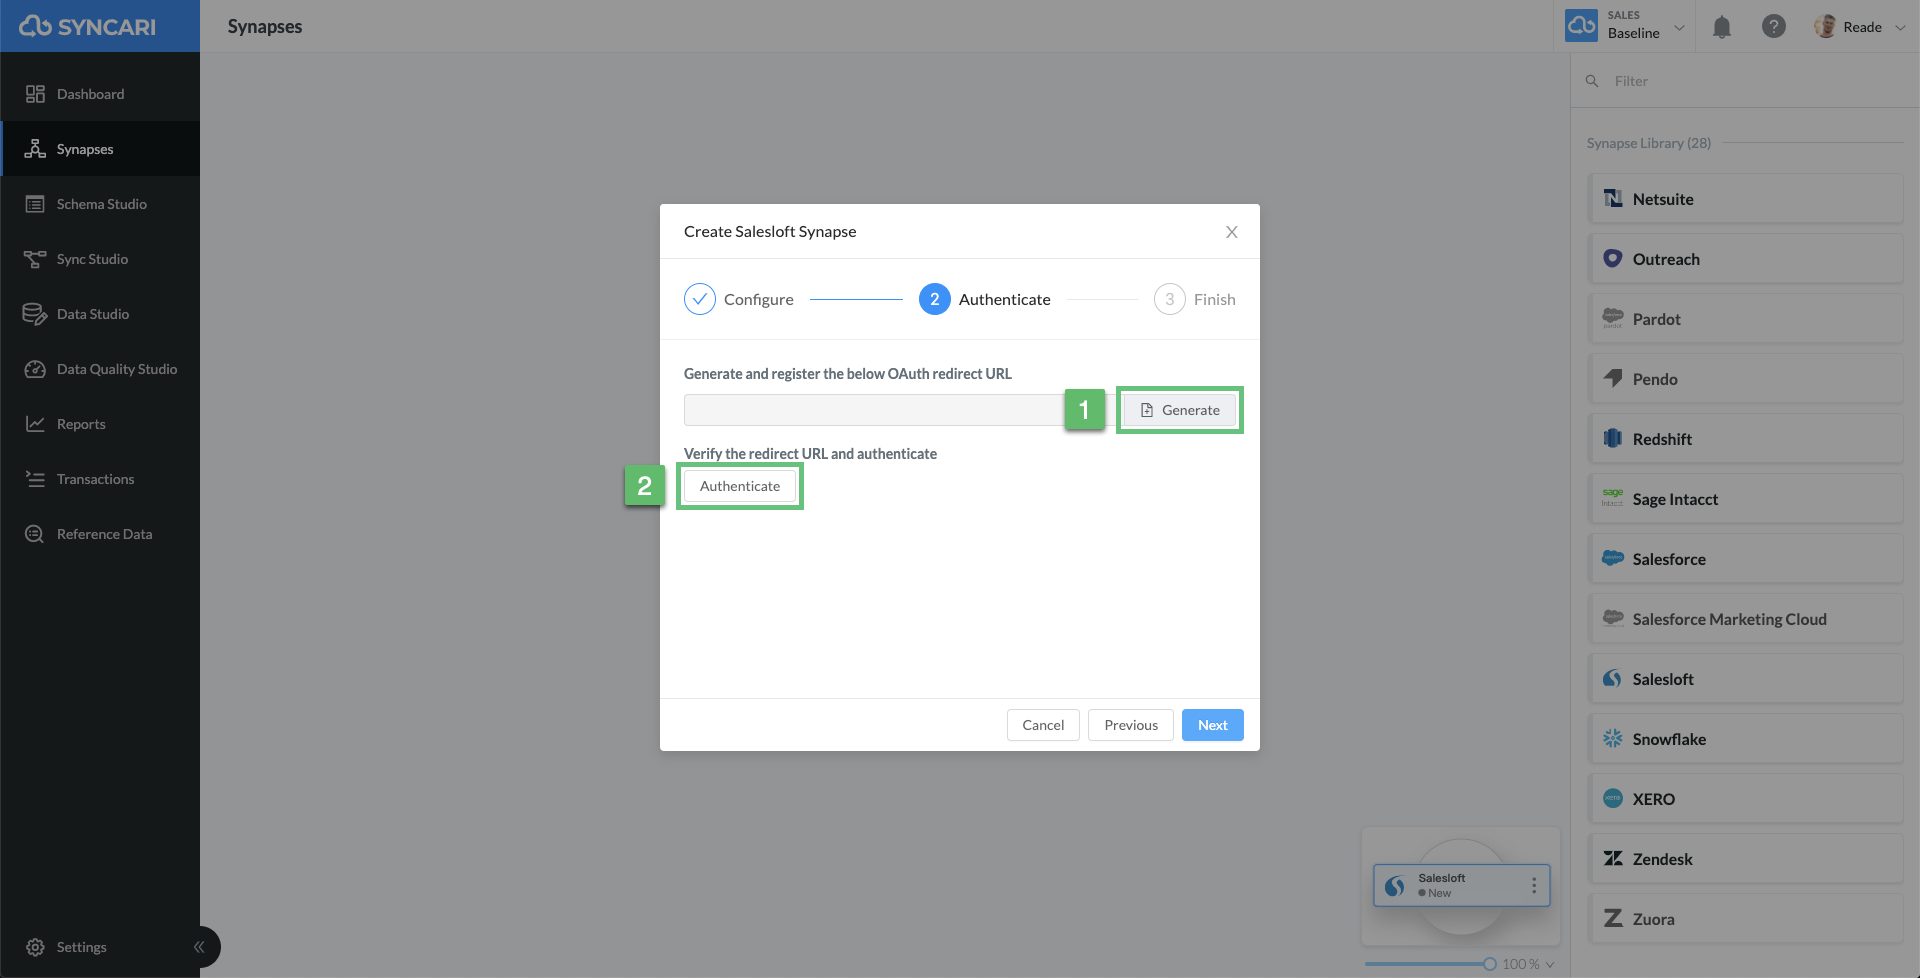The width and height of the screenshot is (1920, 978).
Task: Jump to the Finish step
Action: (1195, 299)
